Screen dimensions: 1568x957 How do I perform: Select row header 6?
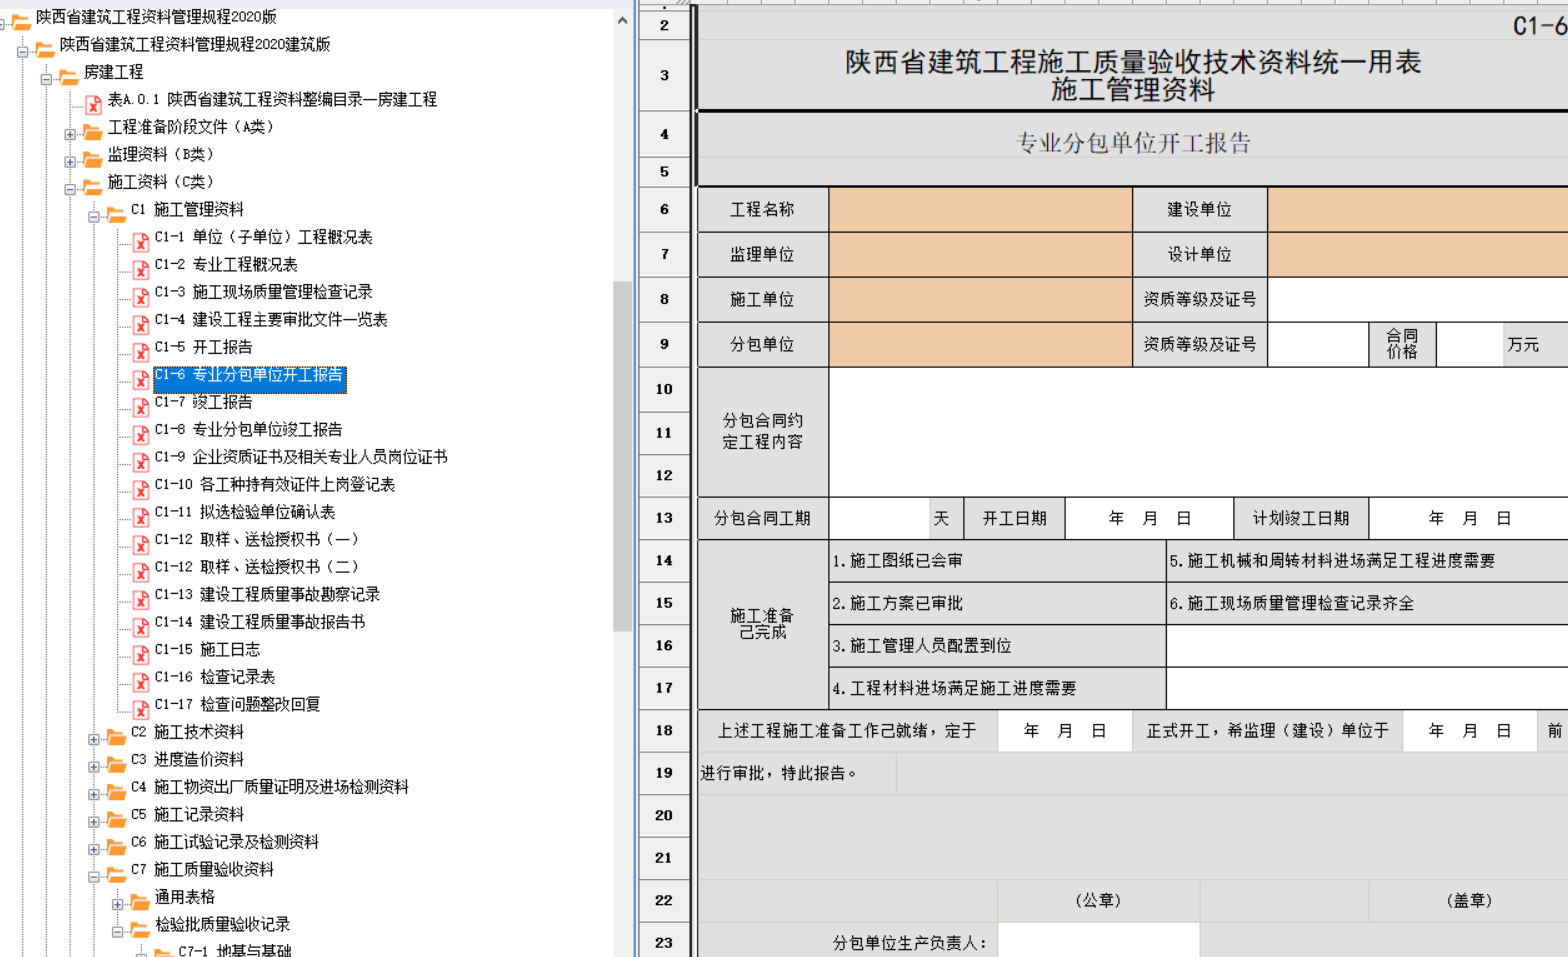pos(664,210)
